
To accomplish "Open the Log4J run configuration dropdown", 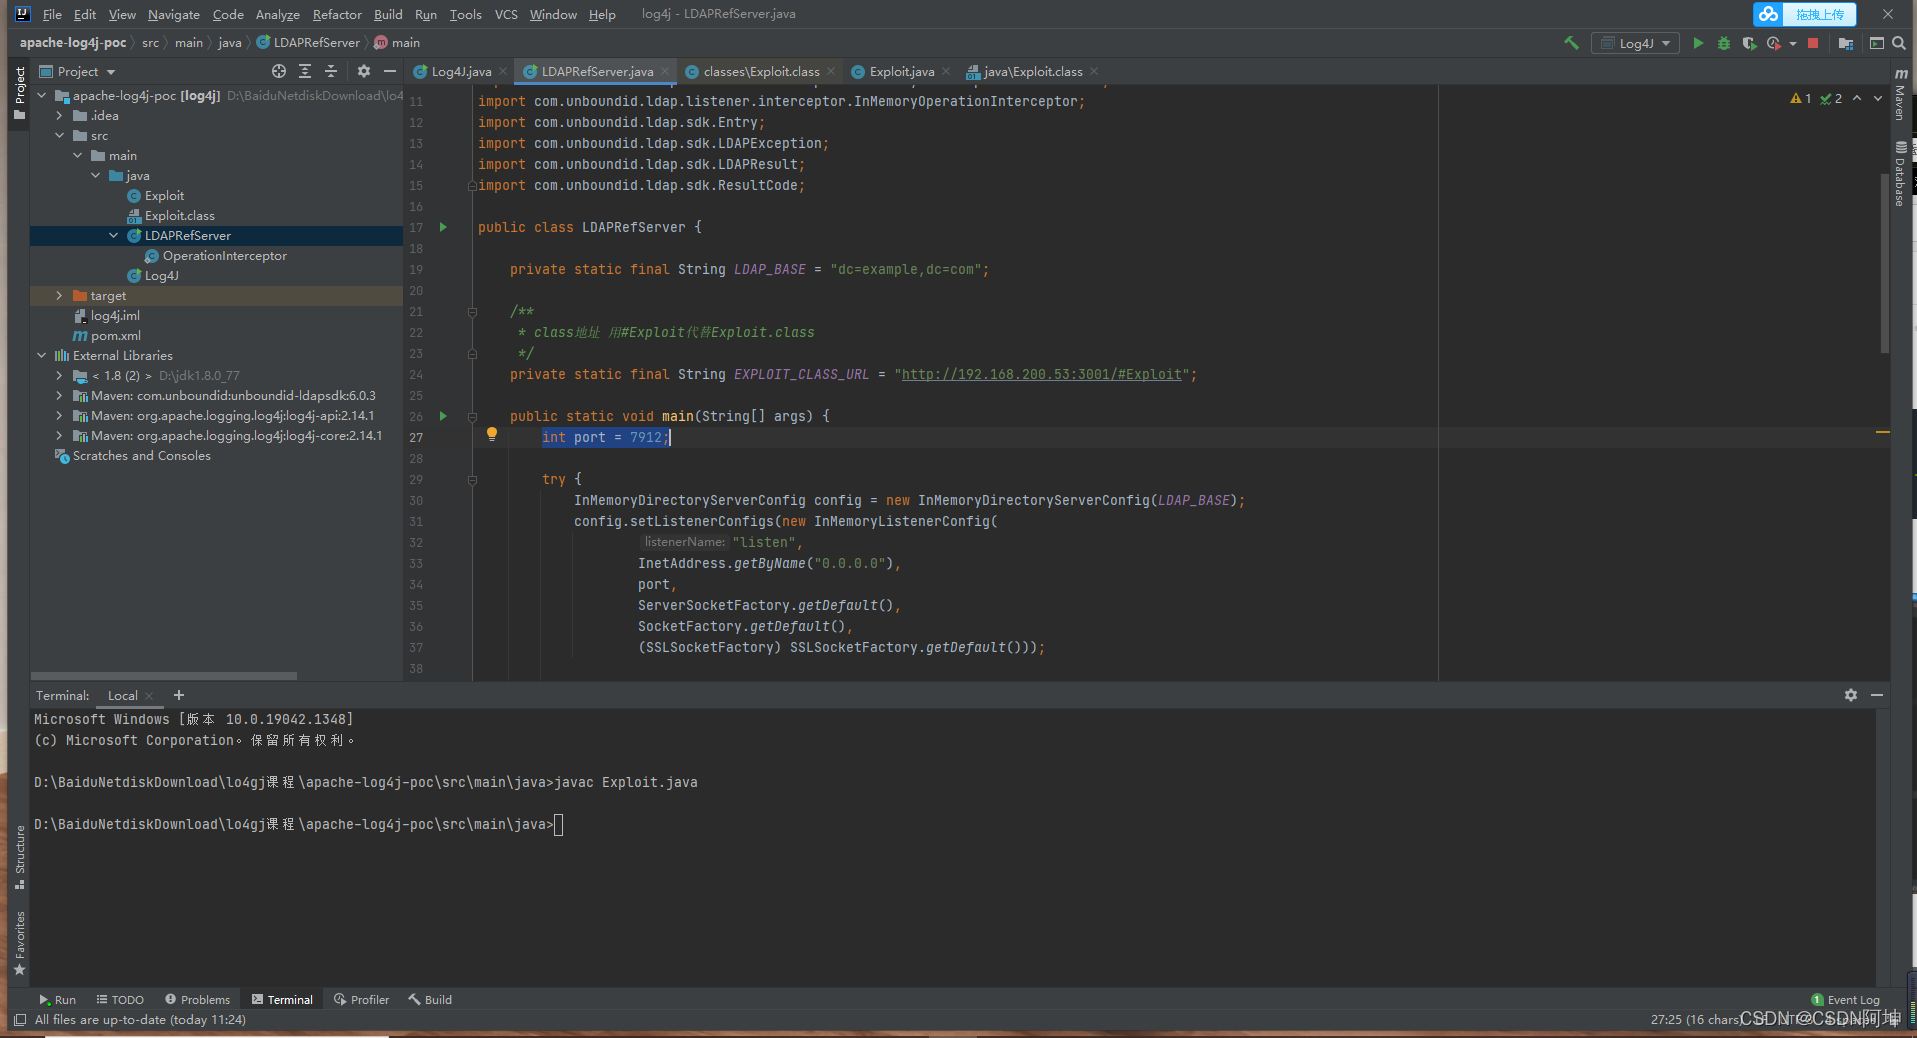I will click(1636, 43).
